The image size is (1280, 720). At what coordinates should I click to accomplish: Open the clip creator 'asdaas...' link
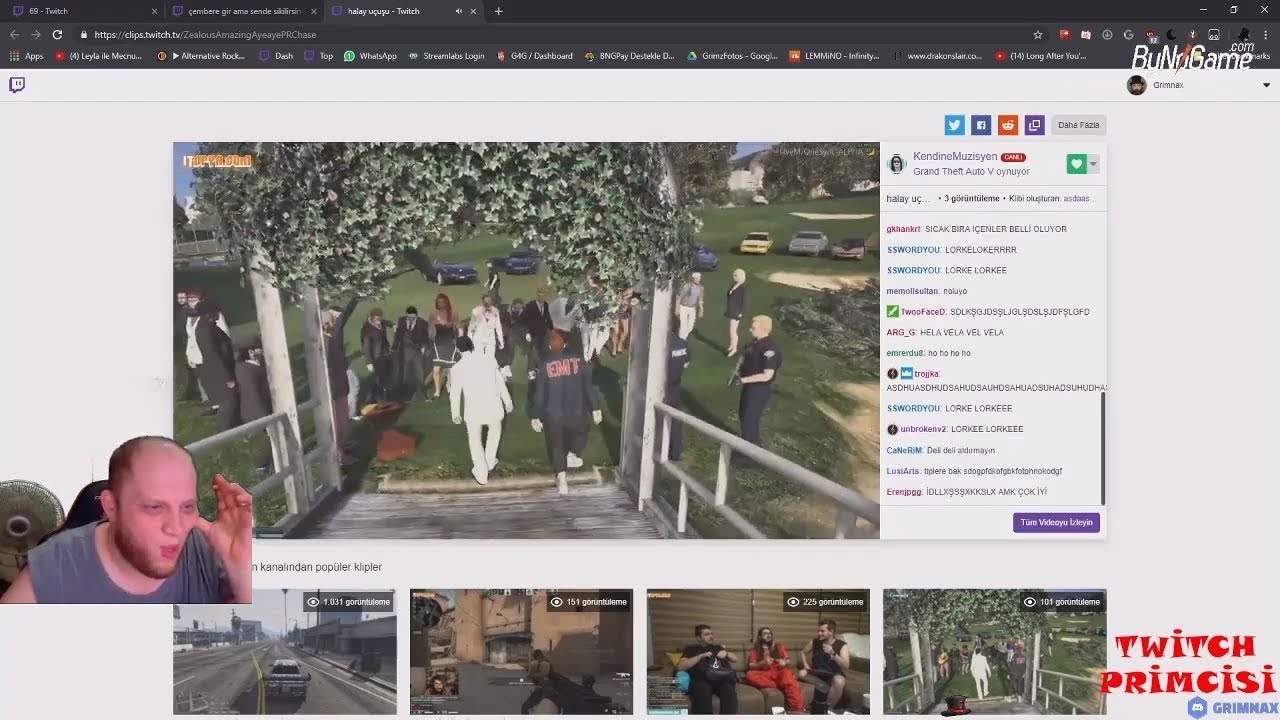click(x=1078, y=198)
